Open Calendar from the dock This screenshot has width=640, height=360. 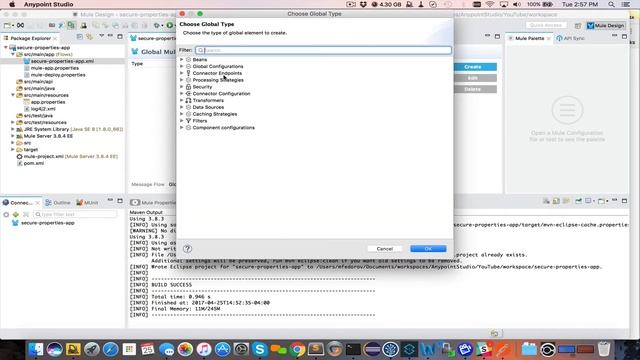tap(148, 349)
